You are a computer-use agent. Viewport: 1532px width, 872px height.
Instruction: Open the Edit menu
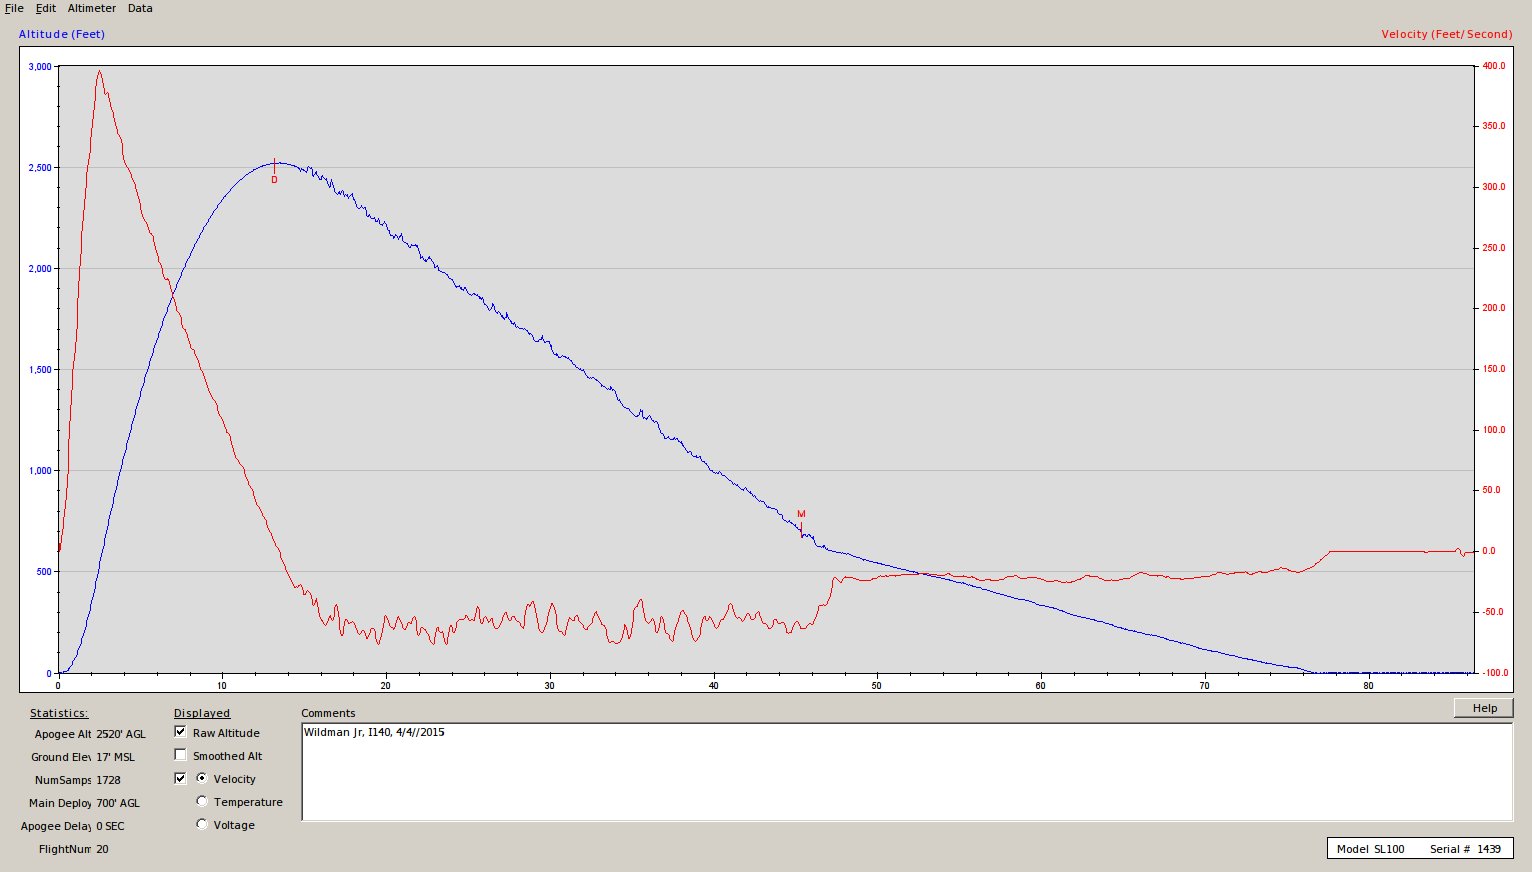coord(46,8)
